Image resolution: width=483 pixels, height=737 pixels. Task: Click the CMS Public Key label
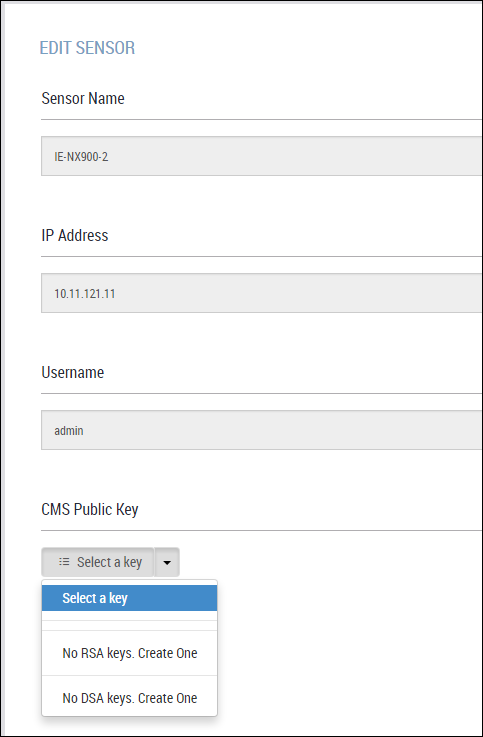(x=90, y=510)
